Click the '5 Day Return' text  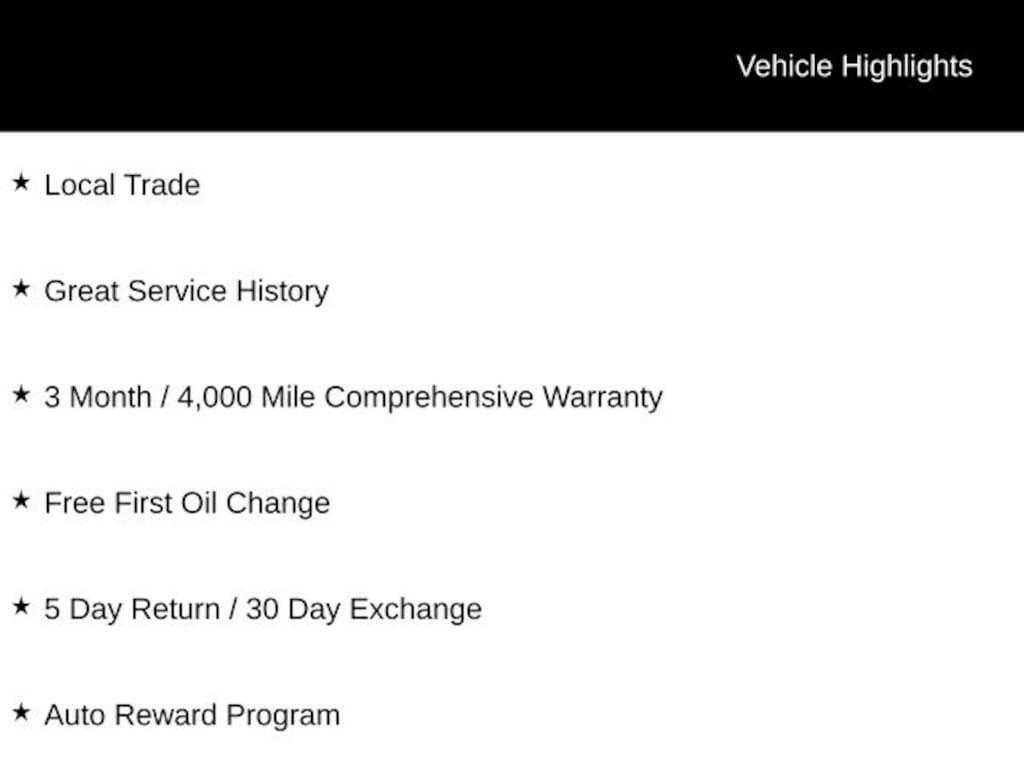(x=131, y=609)
